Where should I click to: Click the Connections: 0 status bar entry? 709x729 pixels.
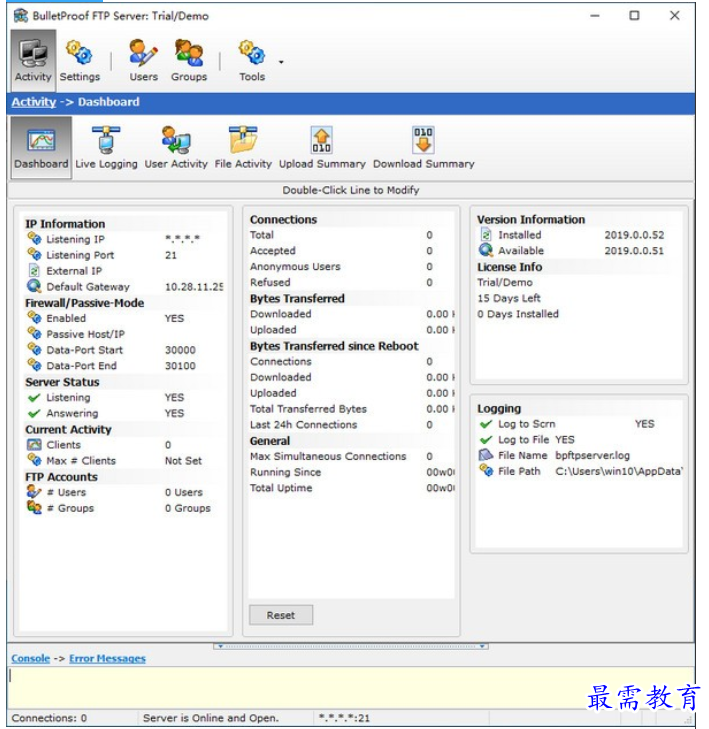(49, 718)
